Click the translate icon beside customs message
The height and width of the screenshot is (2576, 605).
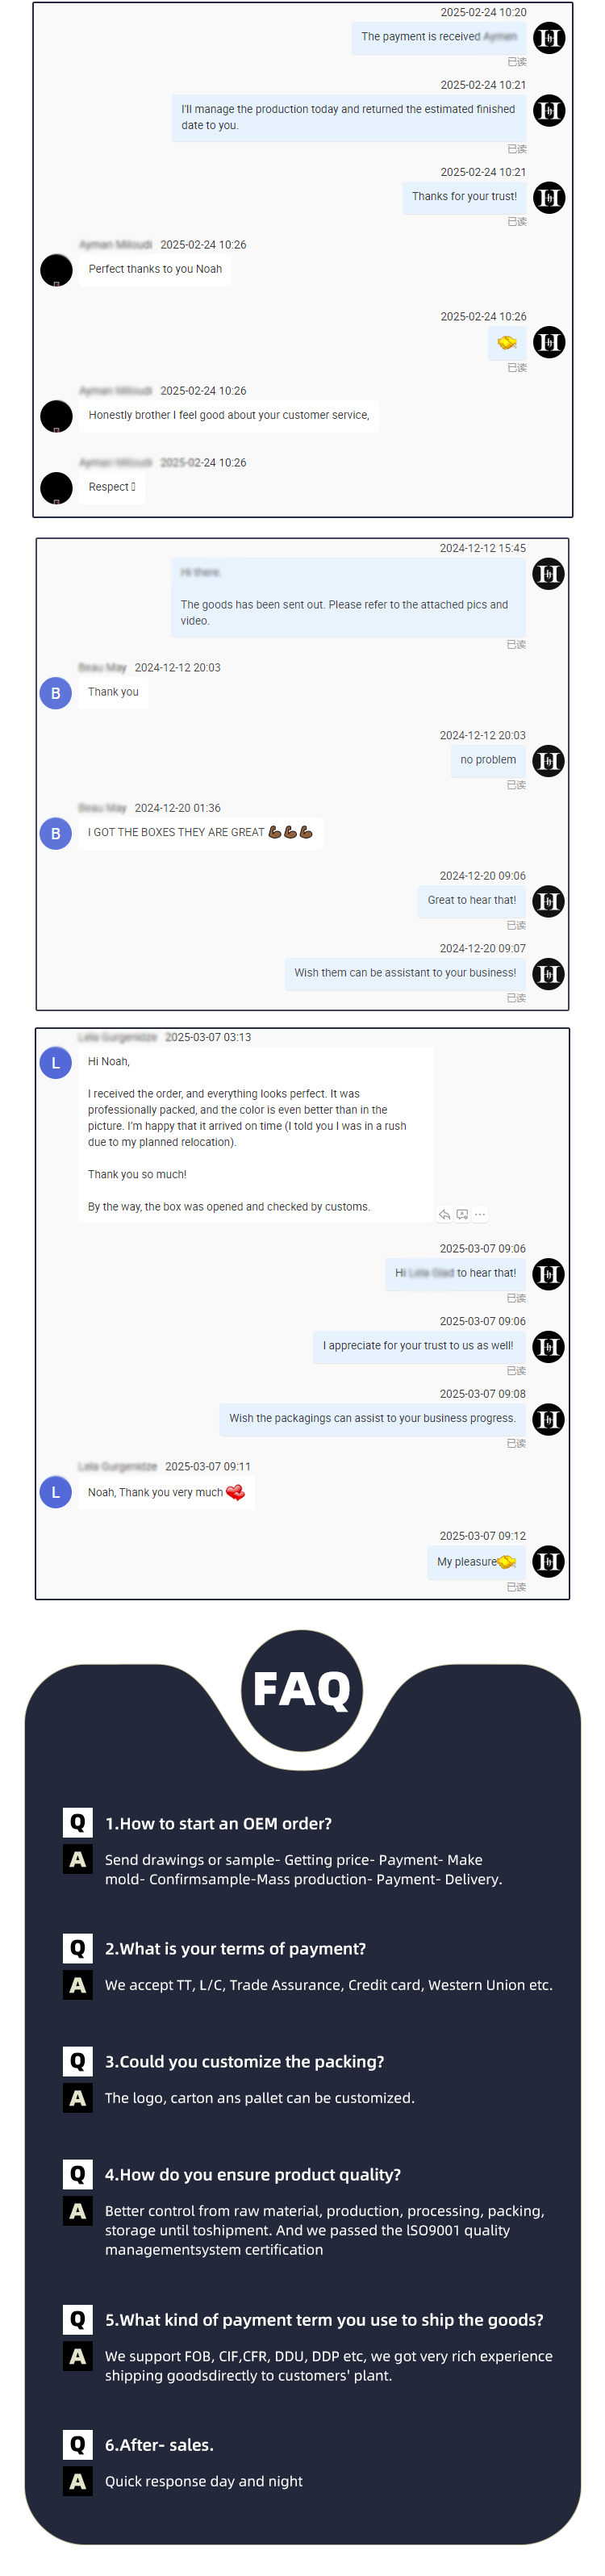(x=462, y=1215)
